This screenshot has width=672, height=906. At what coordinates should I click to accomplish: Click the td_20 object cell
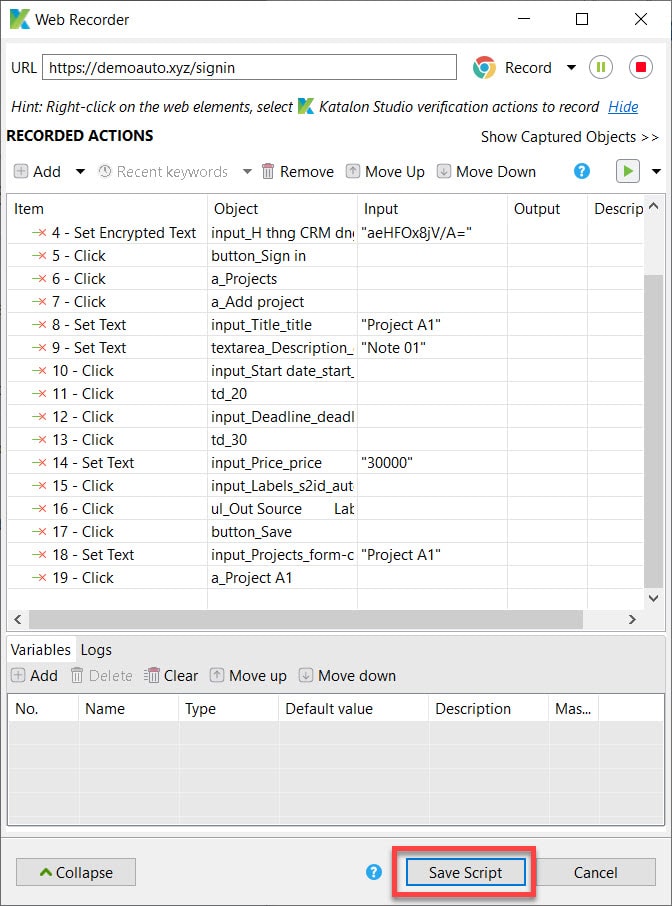click(282, 394)
